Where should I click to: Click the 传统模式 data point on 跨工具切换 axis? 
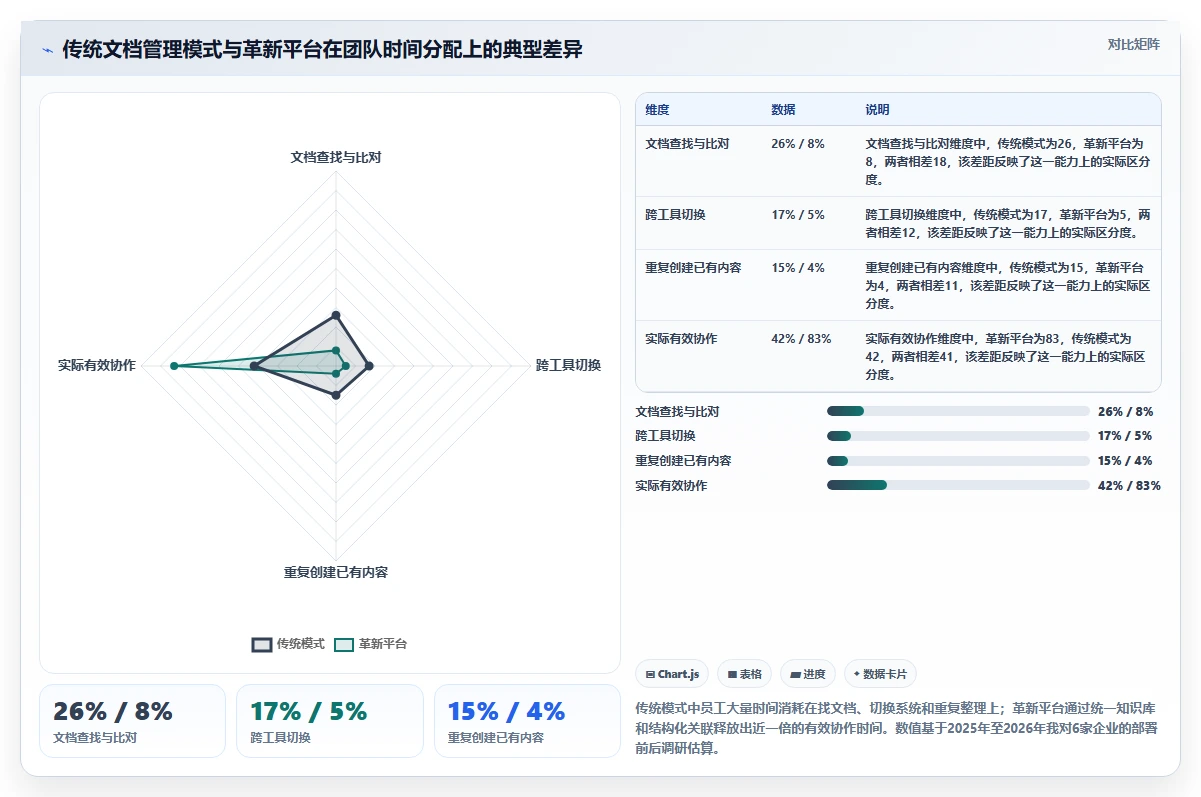[x=369, y=366]
